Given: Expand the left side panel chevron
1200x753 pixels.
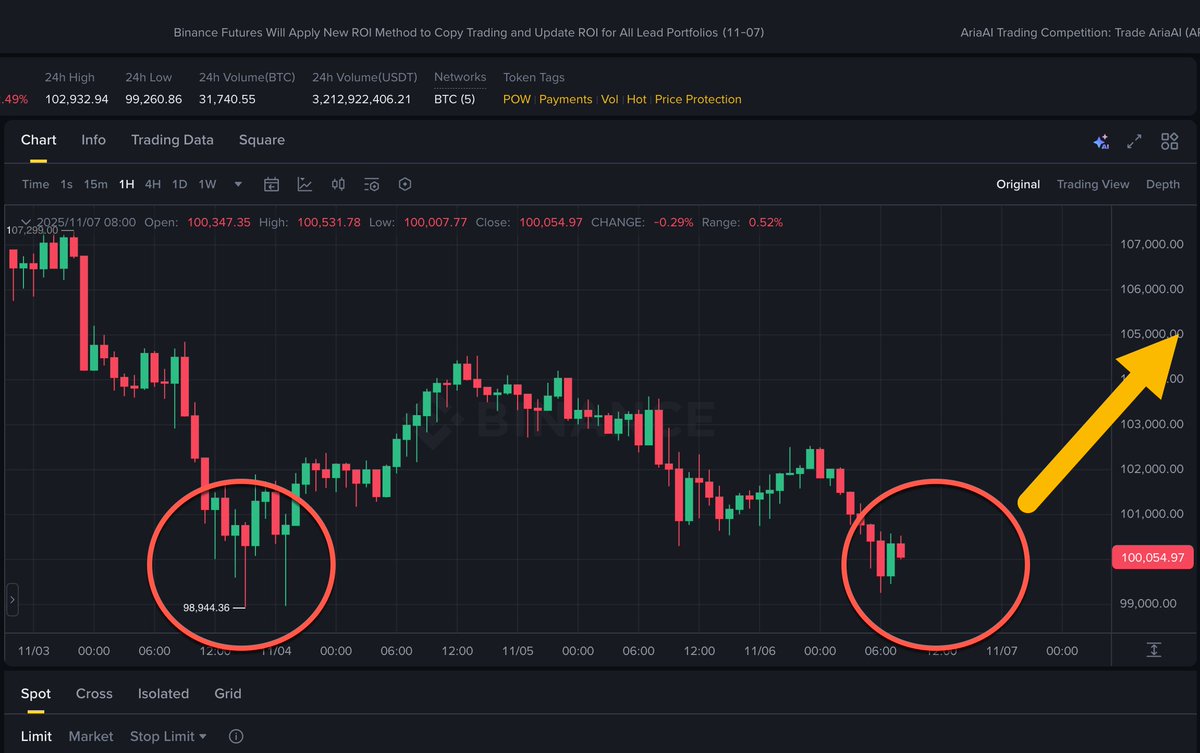Looking at the screenshot, I should 12,600.
